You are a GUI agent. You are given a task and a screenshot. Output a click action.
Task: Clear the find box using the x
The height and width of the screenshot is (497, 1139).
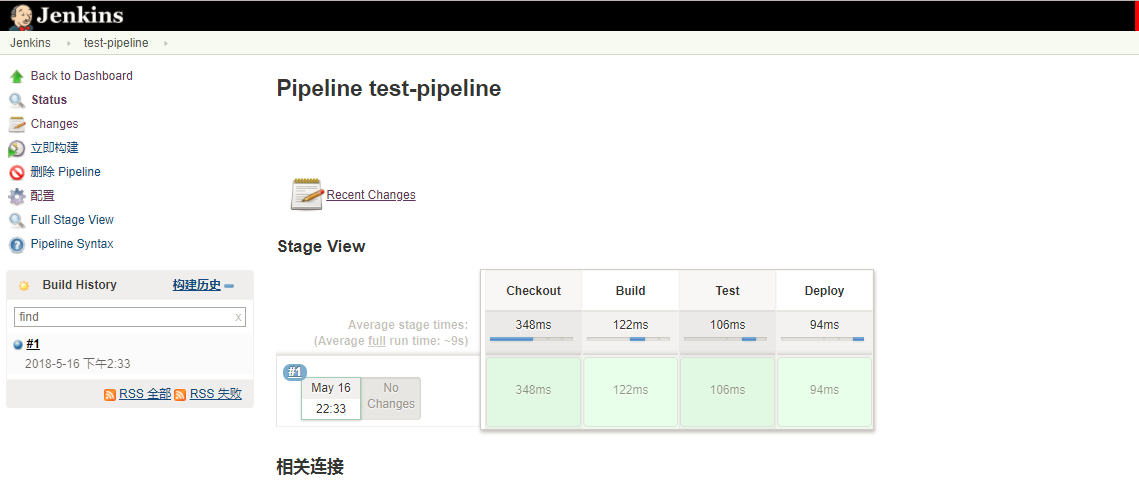click(x=238, y=317)
